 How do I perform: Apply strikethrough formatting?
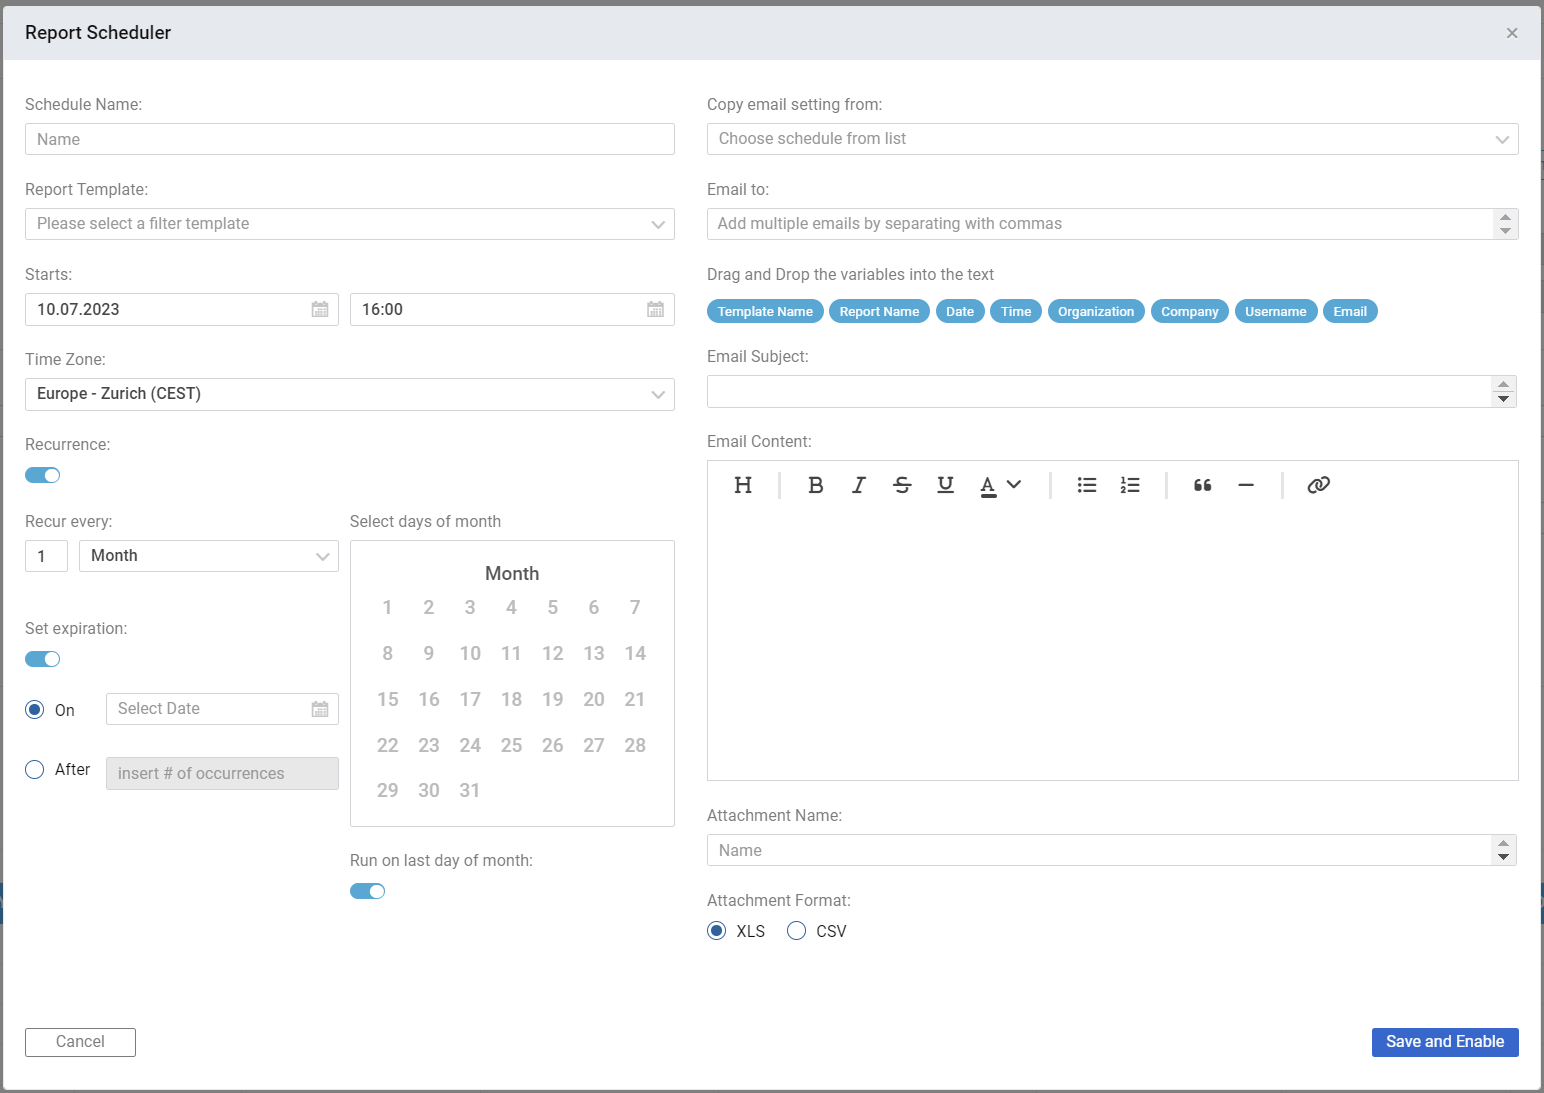click(902, 485)
